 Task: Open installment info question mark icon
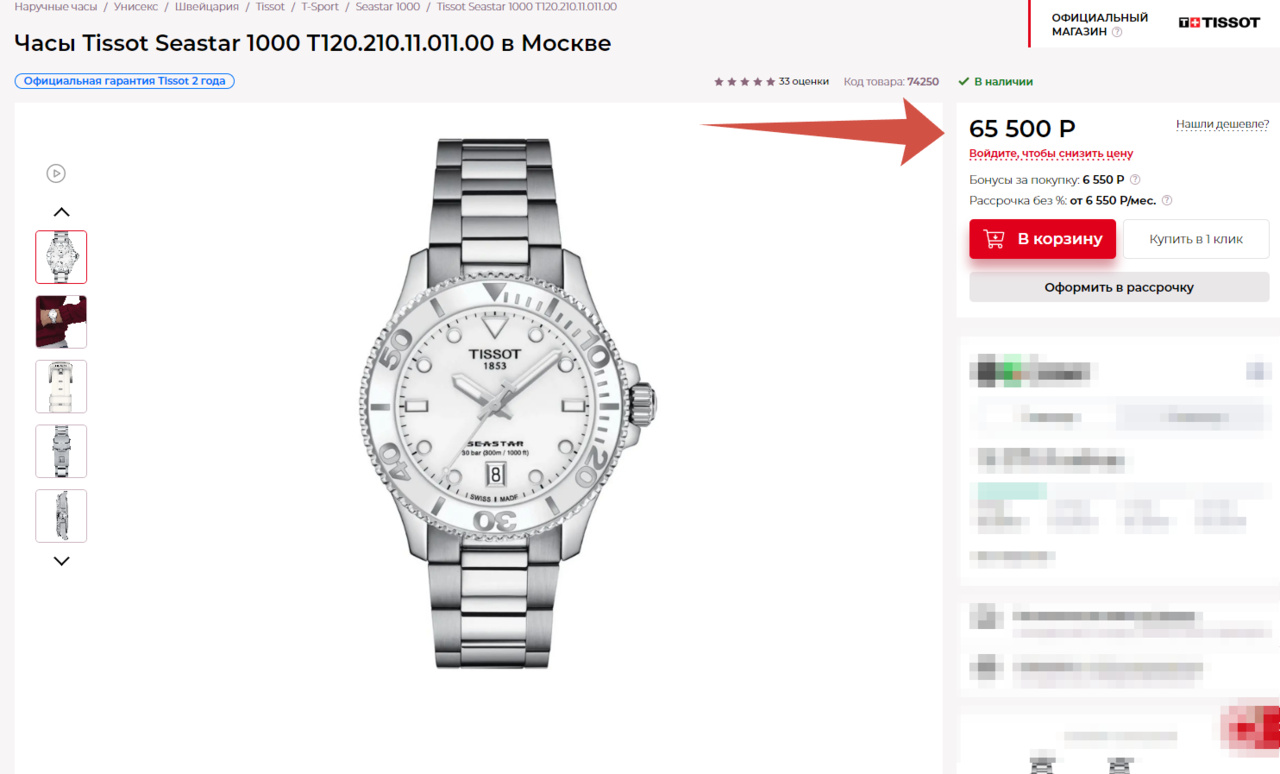coord(1167,200)
